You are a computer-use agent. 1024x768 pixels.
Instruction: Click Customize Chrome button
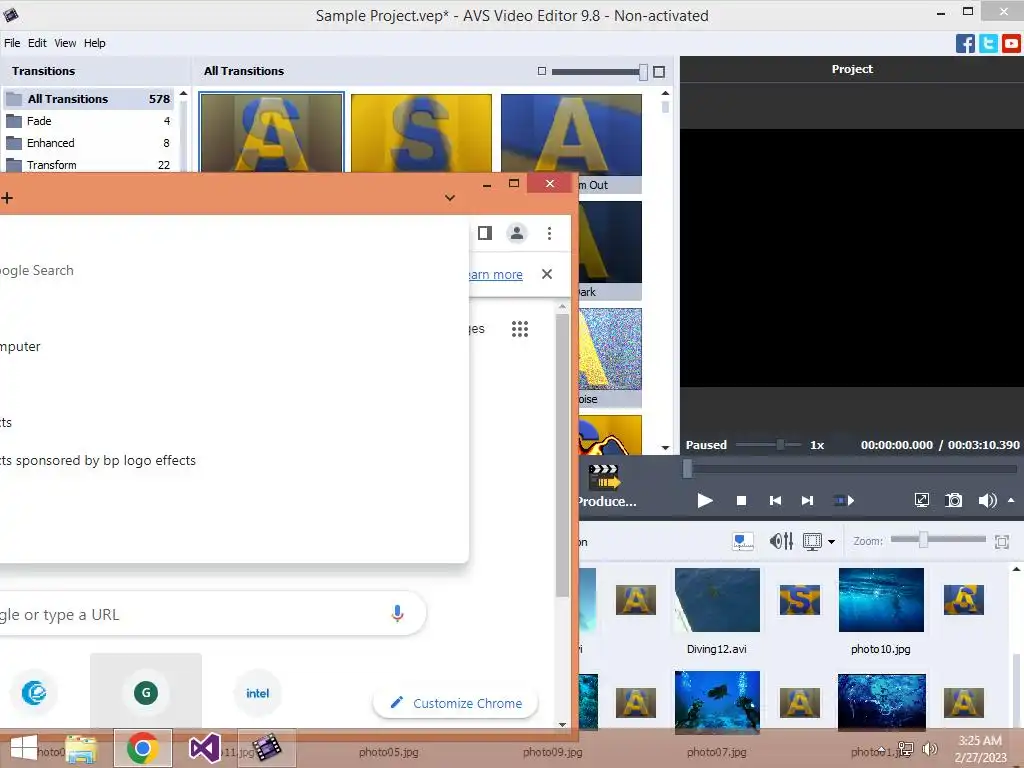point(456,703)
